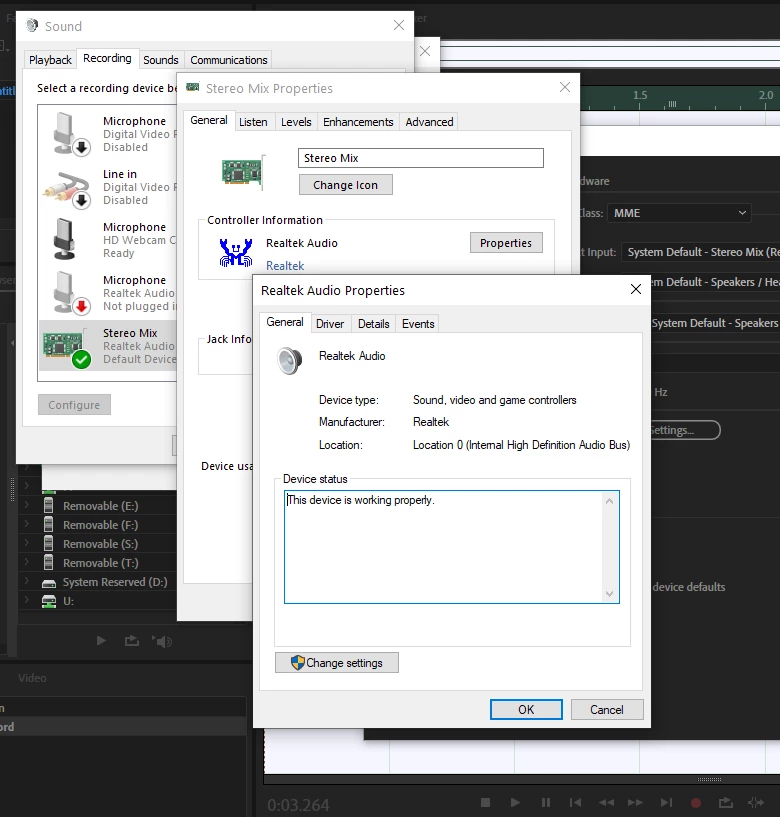Click the 1.5 mark on the timeline ruler
Viewport: 780px width, 817px height.
(640, 96)
